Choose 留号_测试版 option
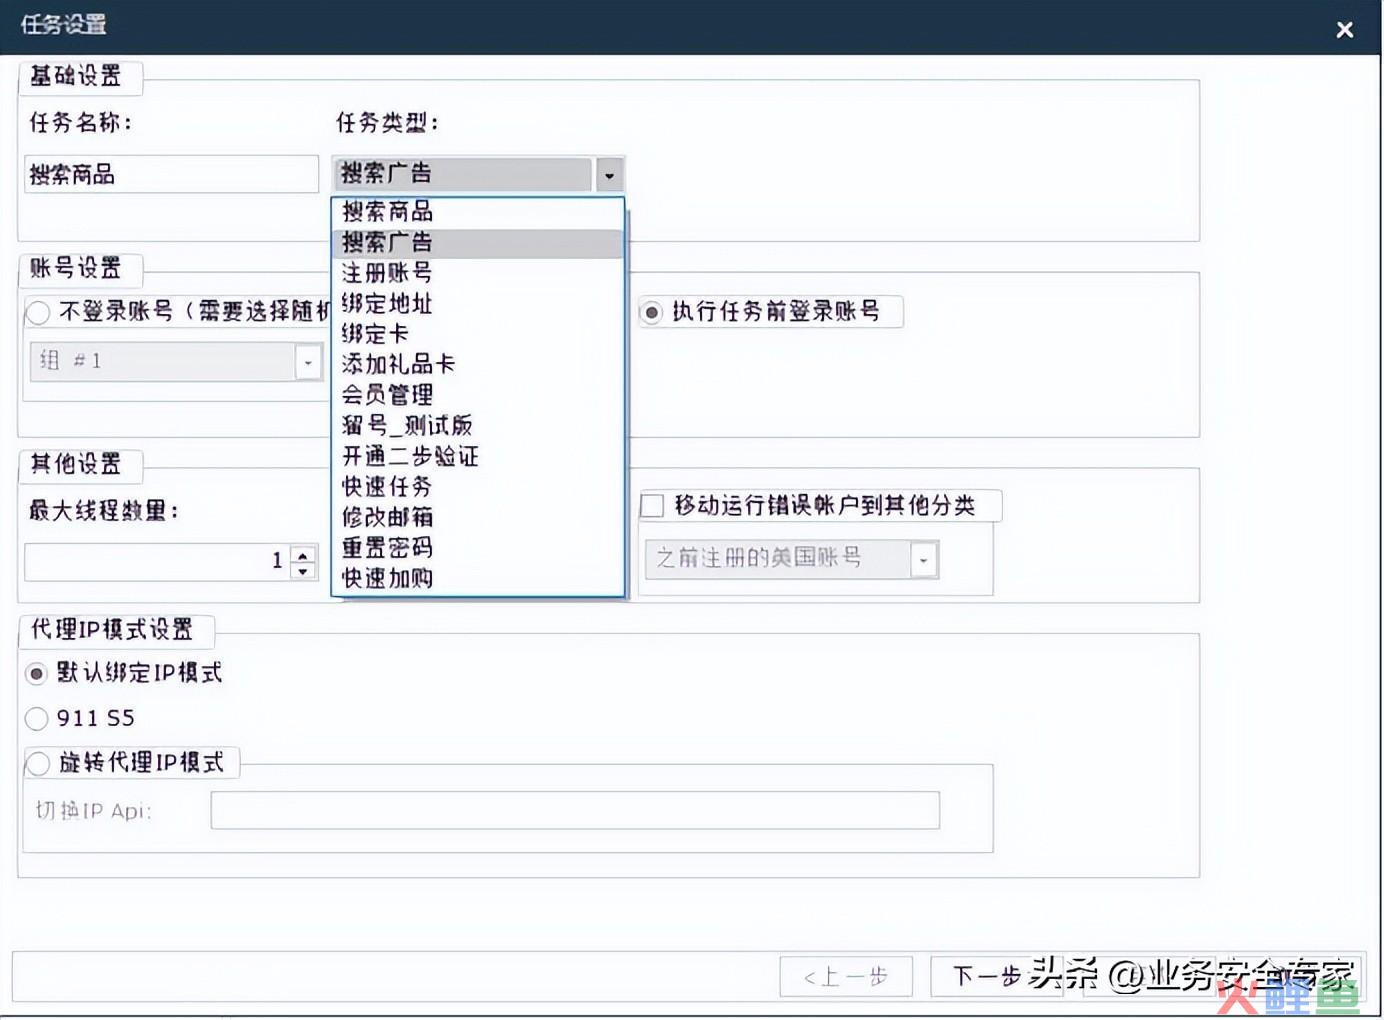This screenshot has width=1384, height=1020. (x=478, y=425)
